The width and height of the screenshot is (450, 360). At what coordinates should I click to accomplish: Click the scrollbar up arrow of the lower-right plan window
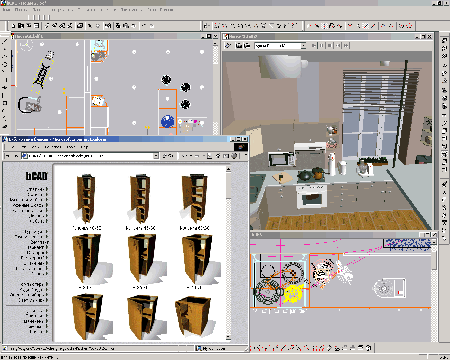[434, 241]
